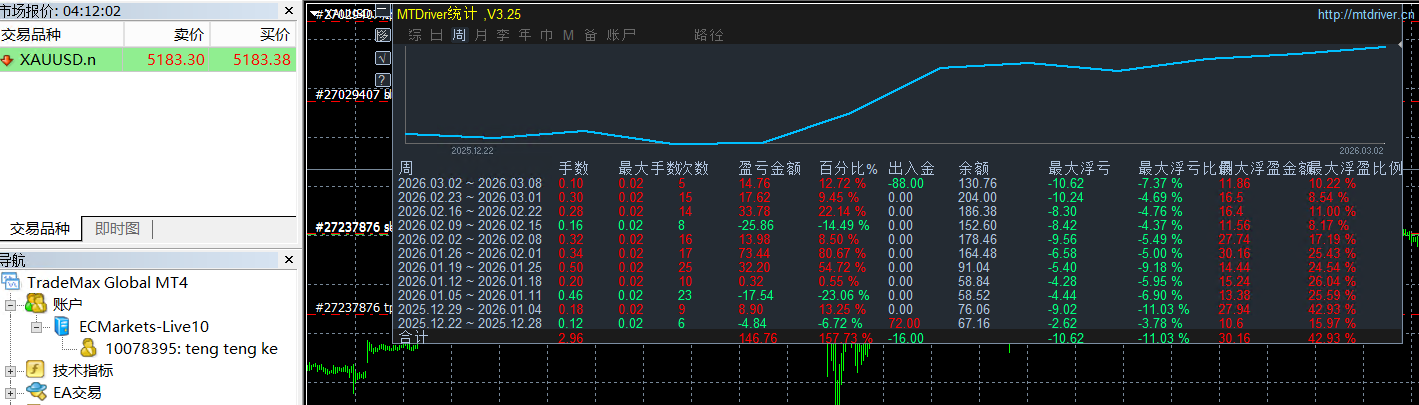Select the 账户 navigator item
Image resolution: width=1419 pixels, height=405 pixels.
pyautogui.click(x=67, y=304)
